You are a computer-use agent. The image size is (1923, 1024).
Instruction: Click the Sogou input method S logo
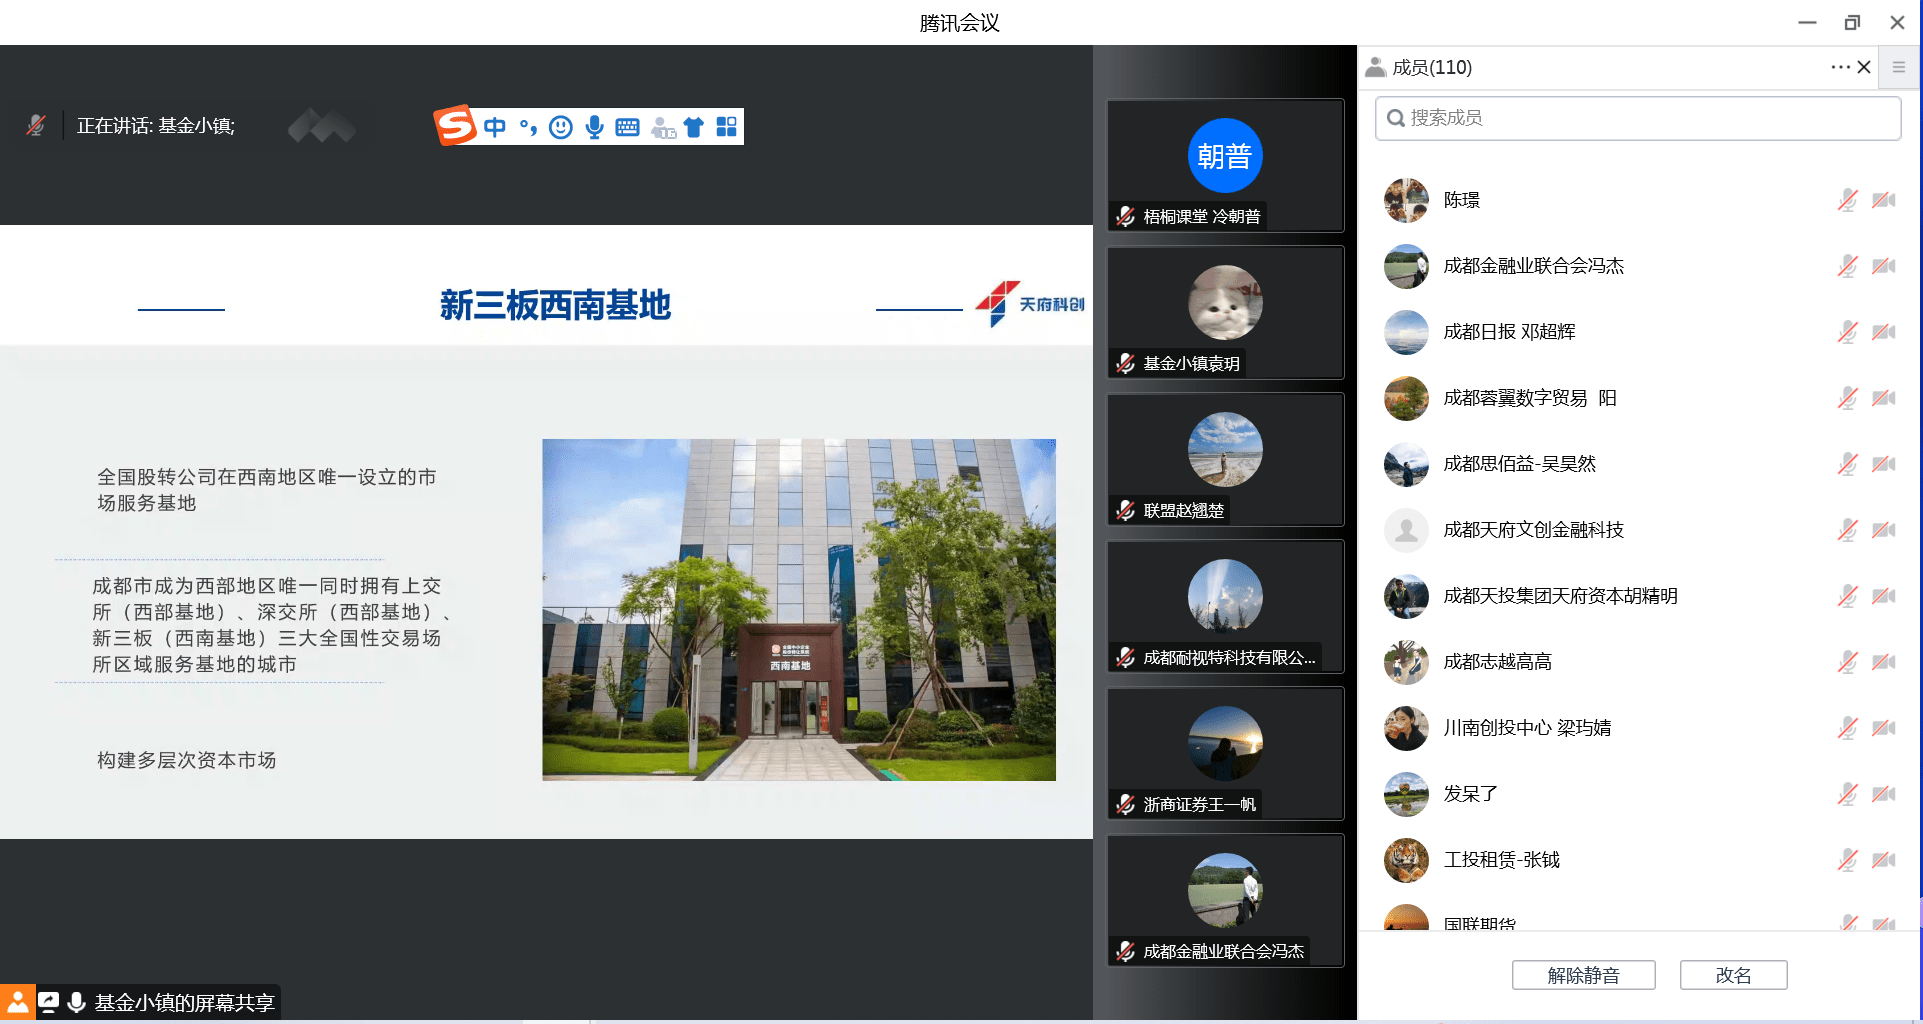[x=455, y=126]
